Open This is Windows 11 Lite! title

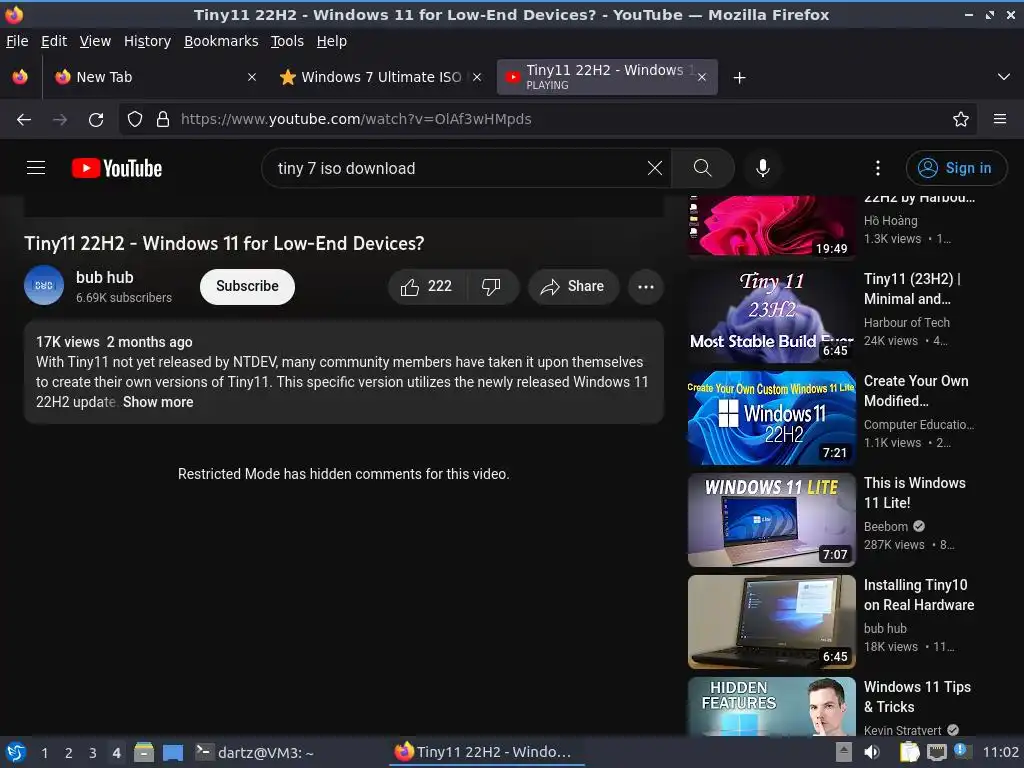[x=914, y=493]
